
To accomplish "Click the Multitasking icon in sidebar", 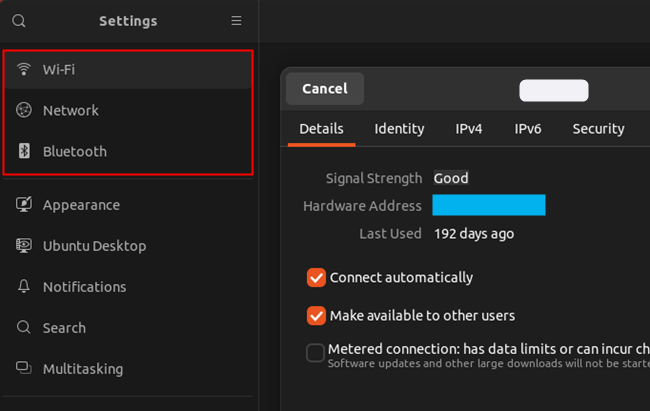I will click(x=24, y=369).
